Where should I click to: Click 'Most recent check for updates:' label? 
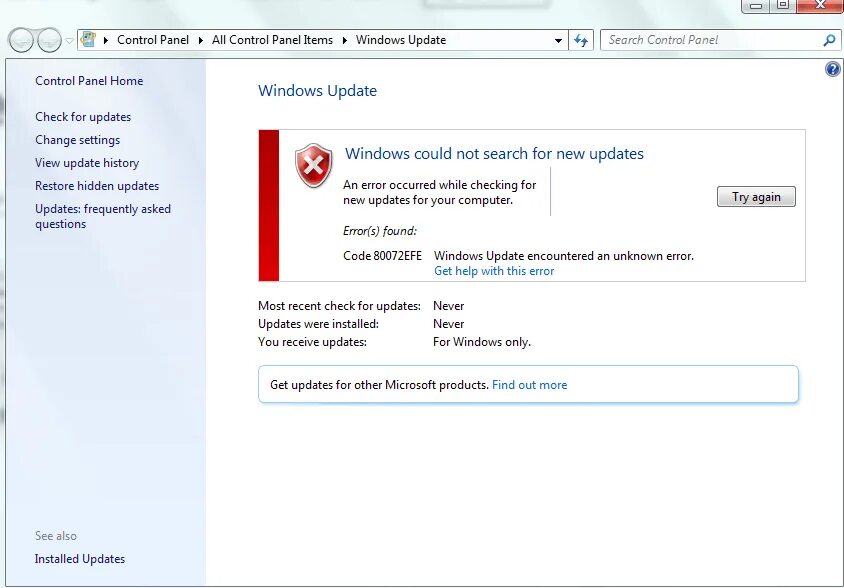(x=339, y=306)
